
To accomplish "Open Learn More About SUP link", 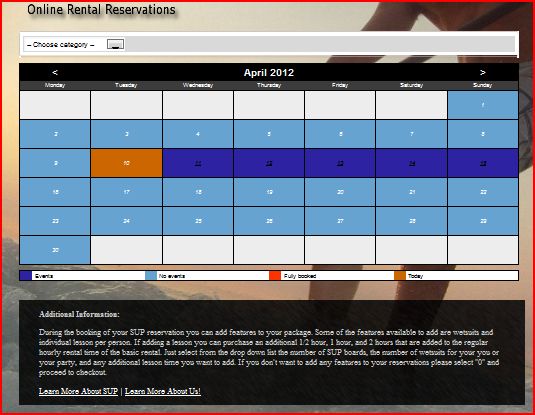I will pyautogui.click(x=78, y=391).
